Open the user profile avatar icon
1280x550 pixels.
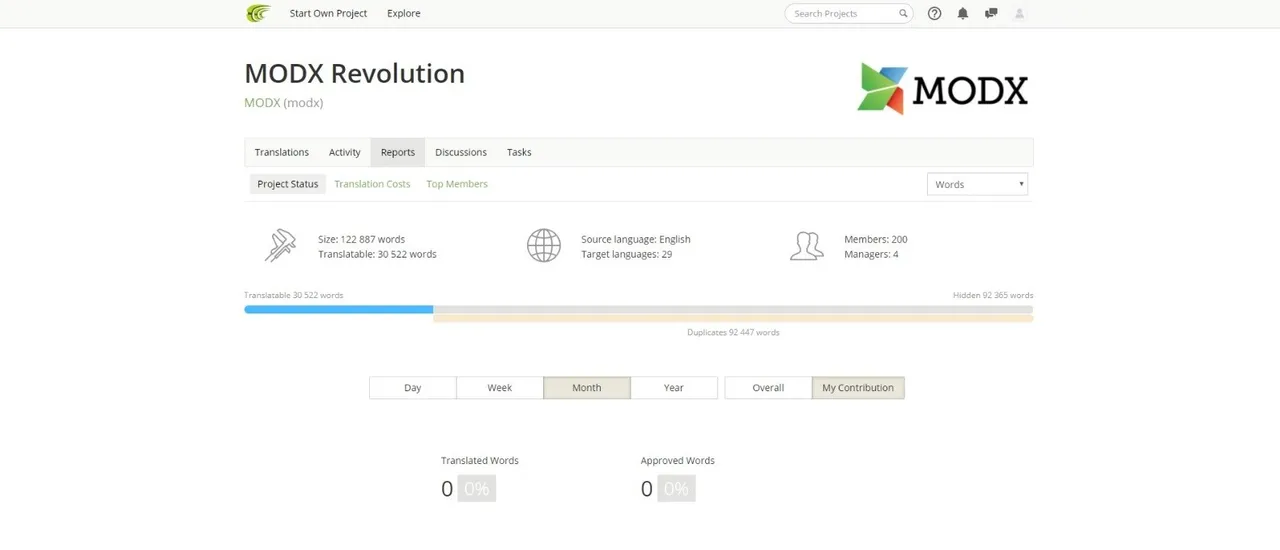click(1020, 13)
